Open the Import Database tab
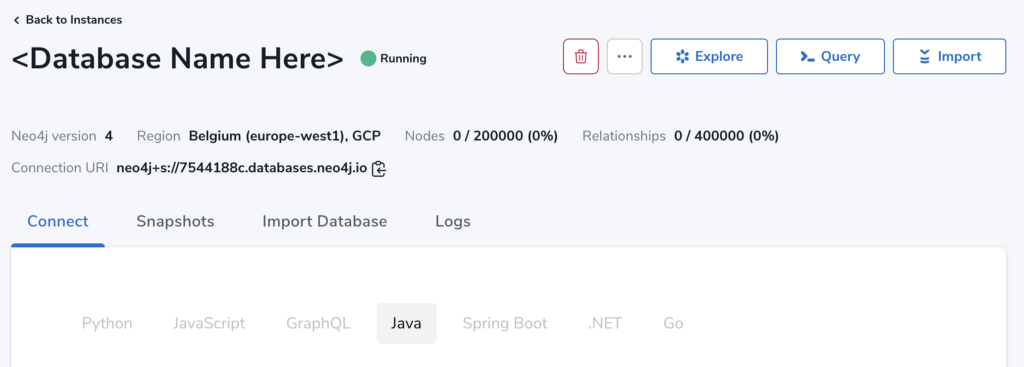This screenshot has width=1024, height=367. point(325,221)
